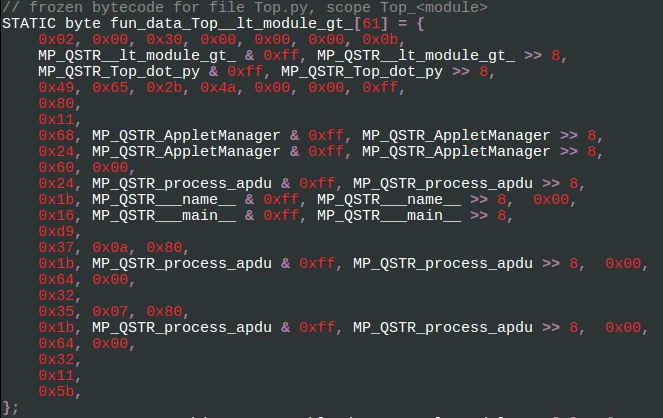Click the 0x02 byte value

(x=56, y=39)
